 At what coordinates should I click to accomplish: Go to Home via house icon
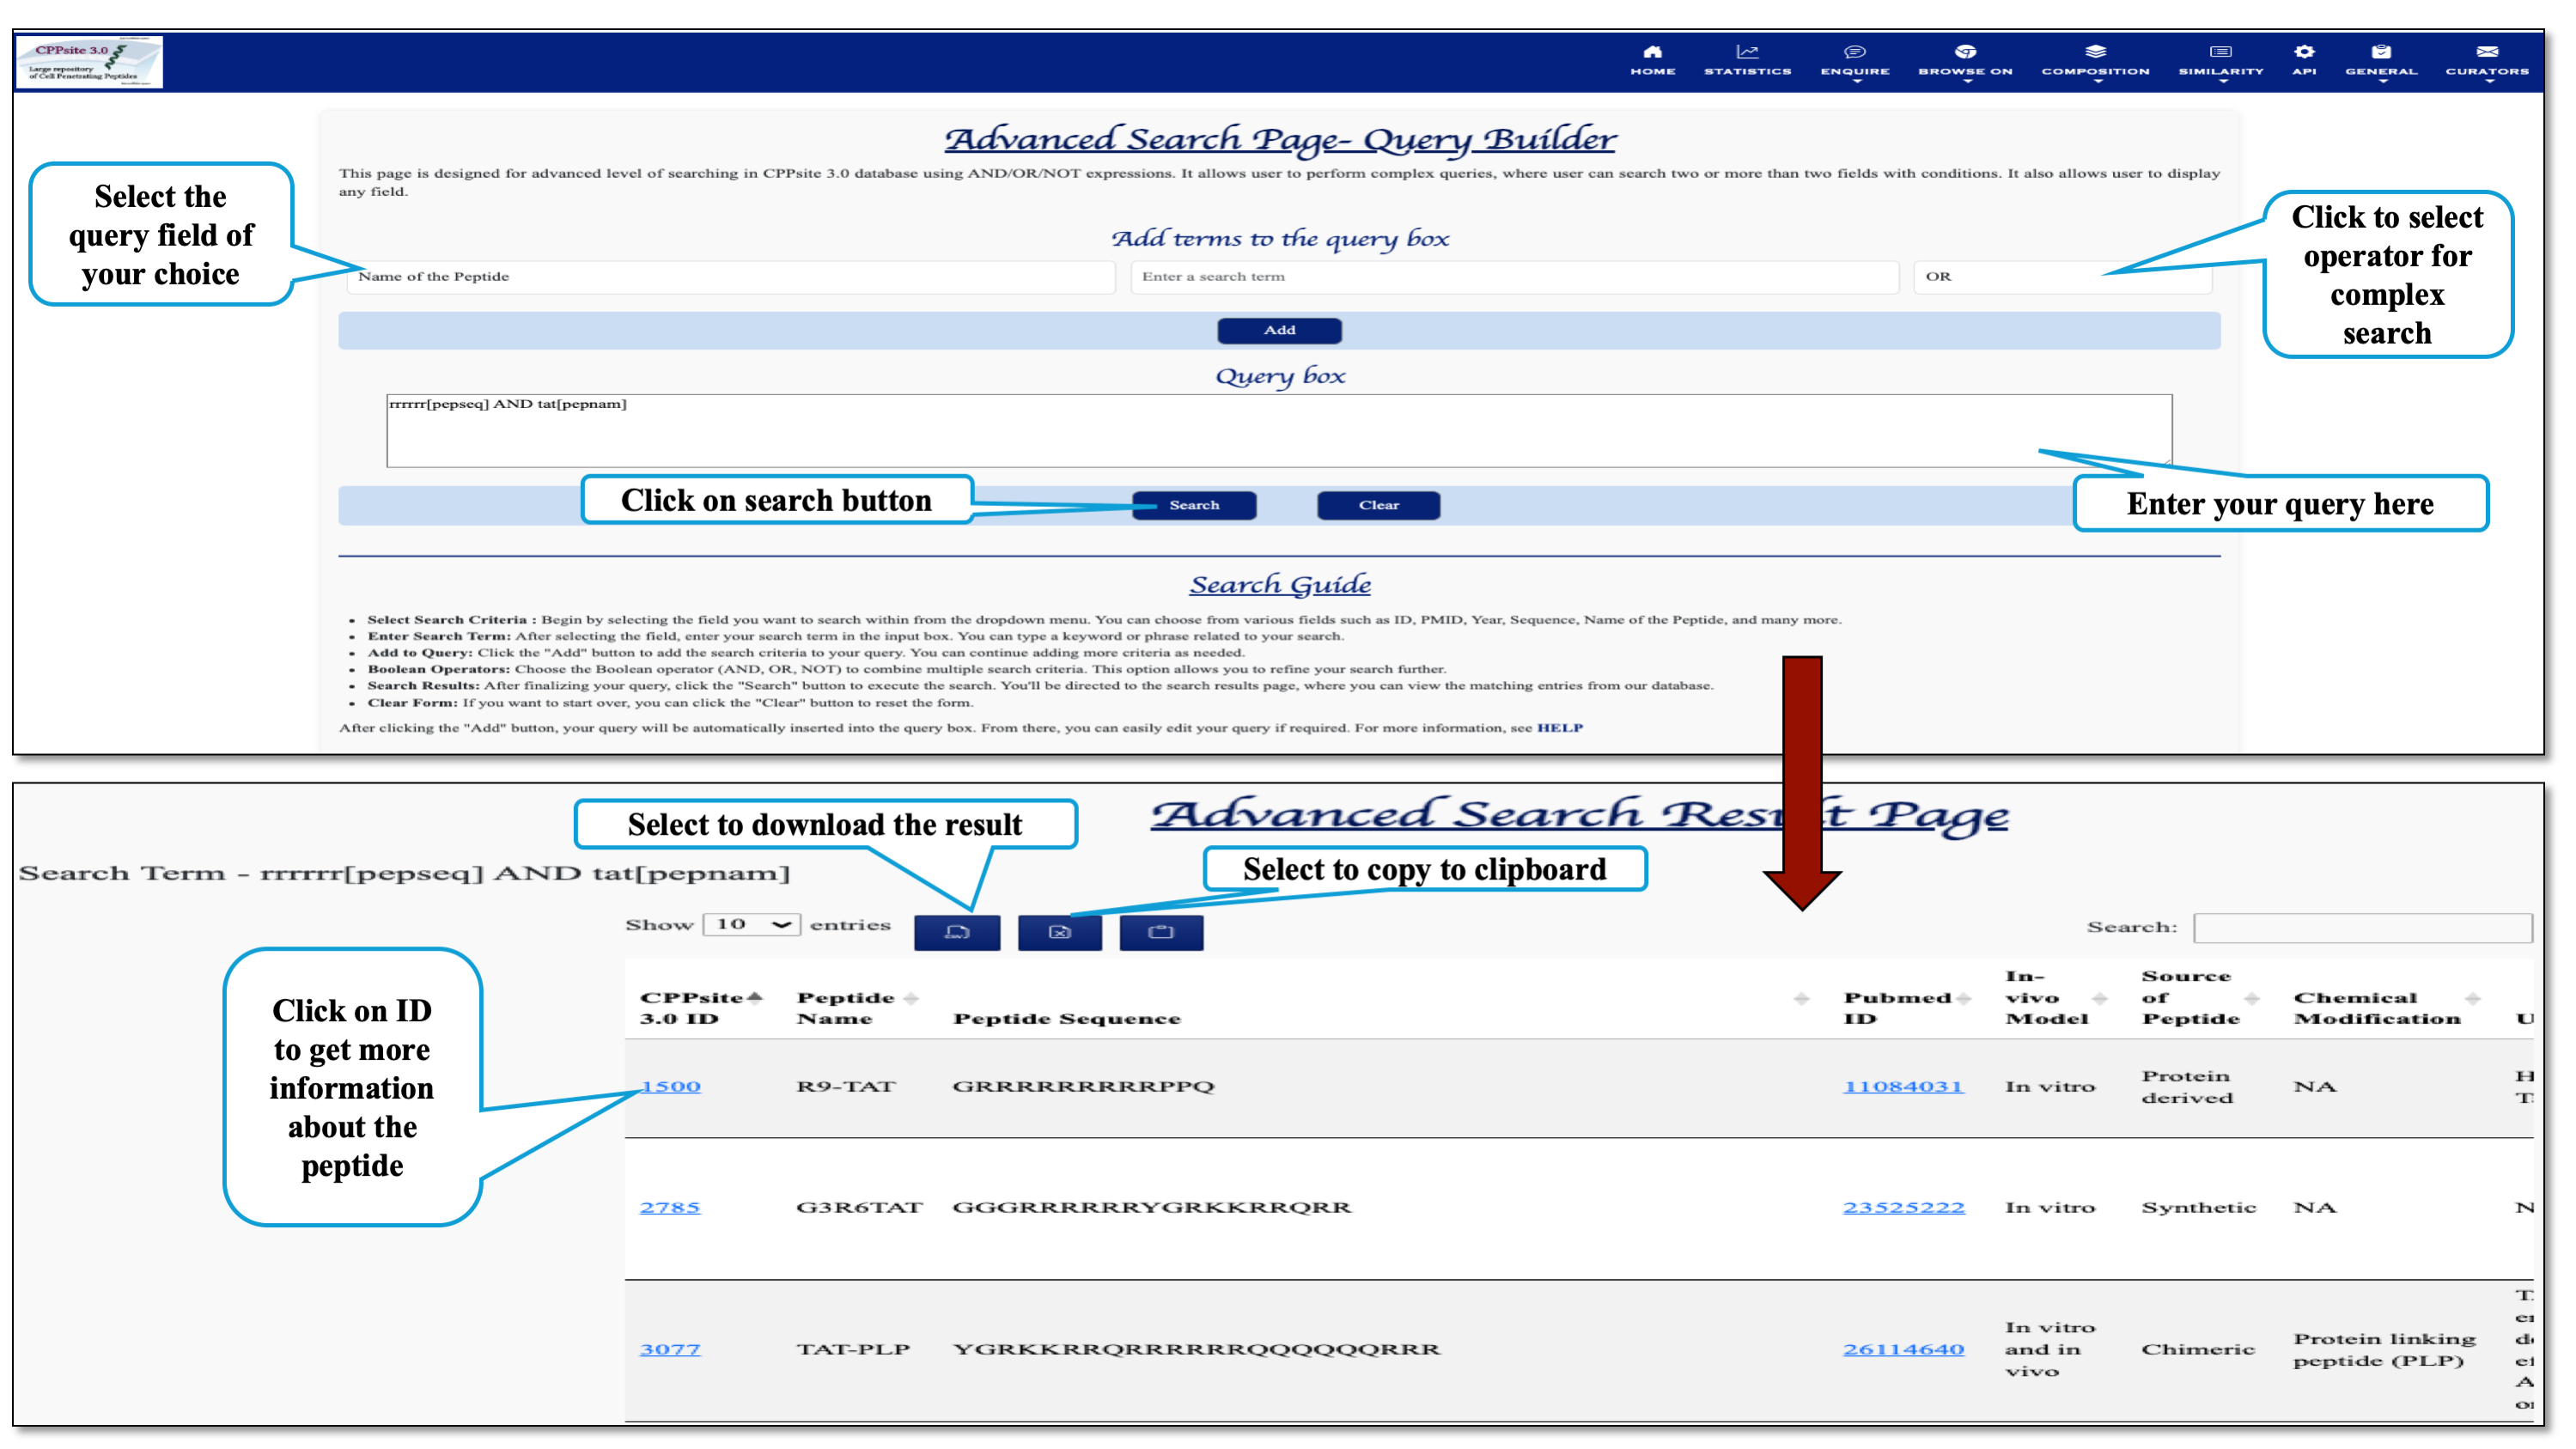click(1652, 53)
